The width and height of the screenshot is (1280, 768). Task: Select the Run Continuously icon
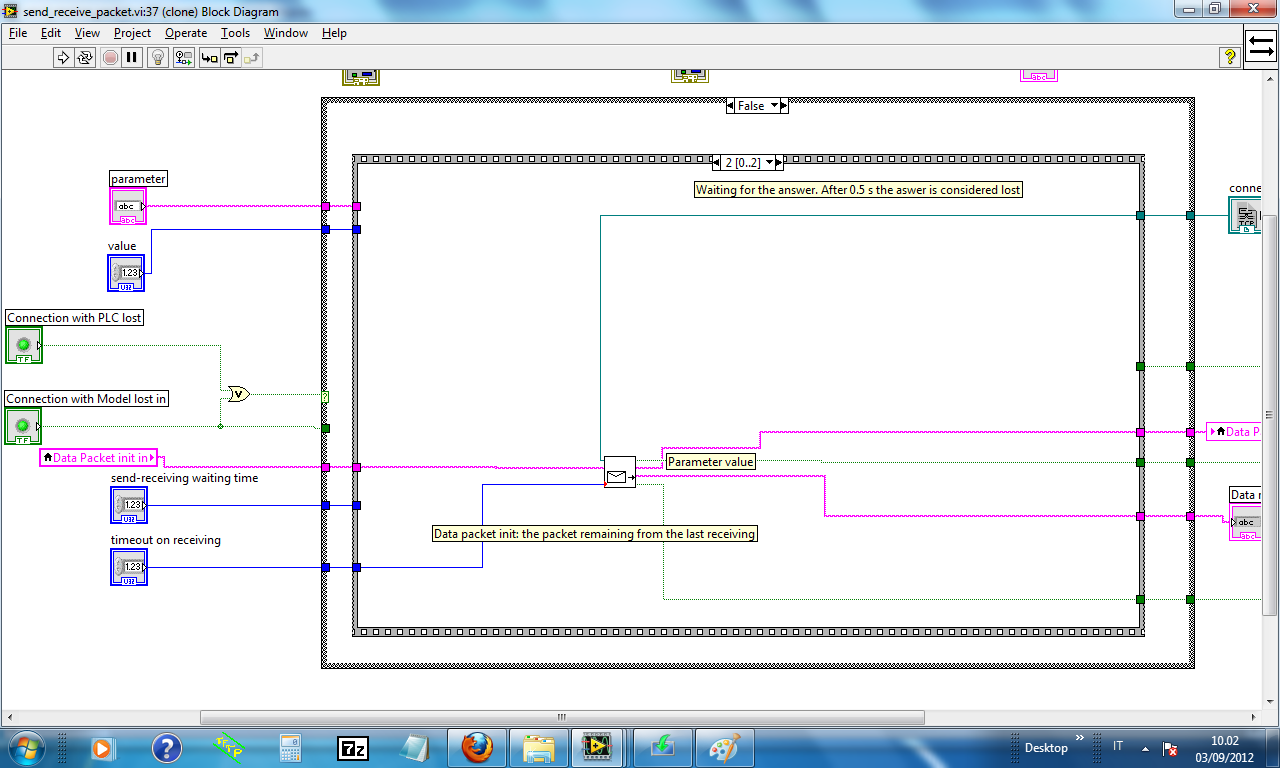click(x=85, y=57)
